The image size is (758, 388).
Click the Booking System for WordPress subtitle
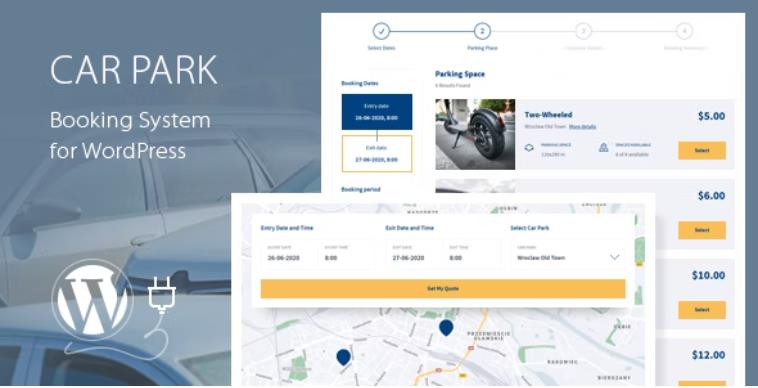click(130, 135)
